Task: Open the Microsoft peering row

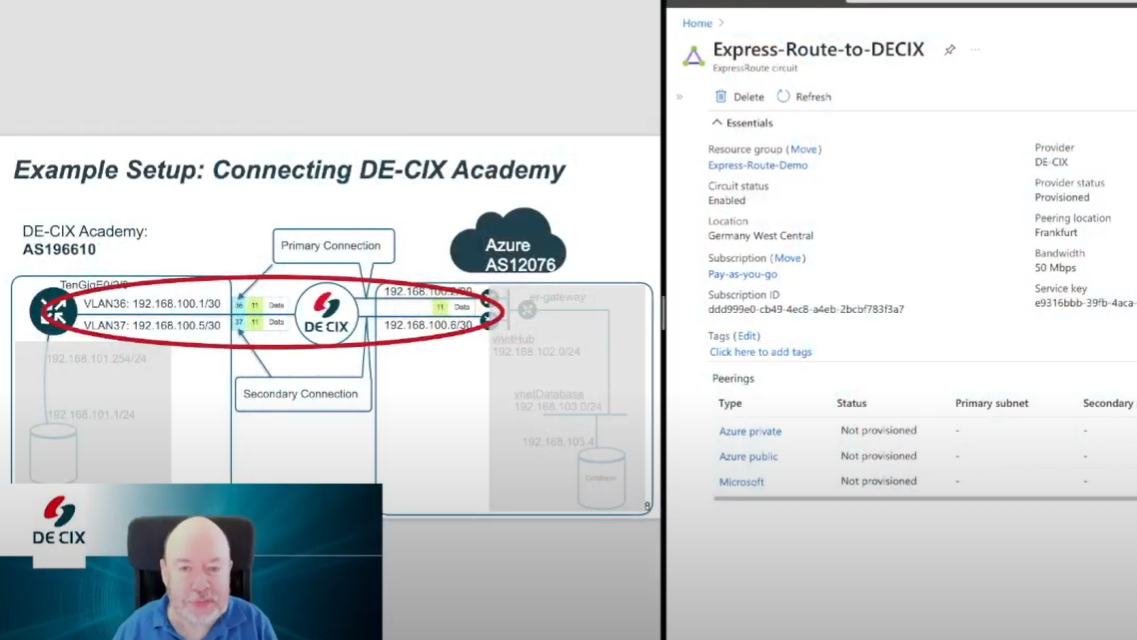Action: point(741,482)
